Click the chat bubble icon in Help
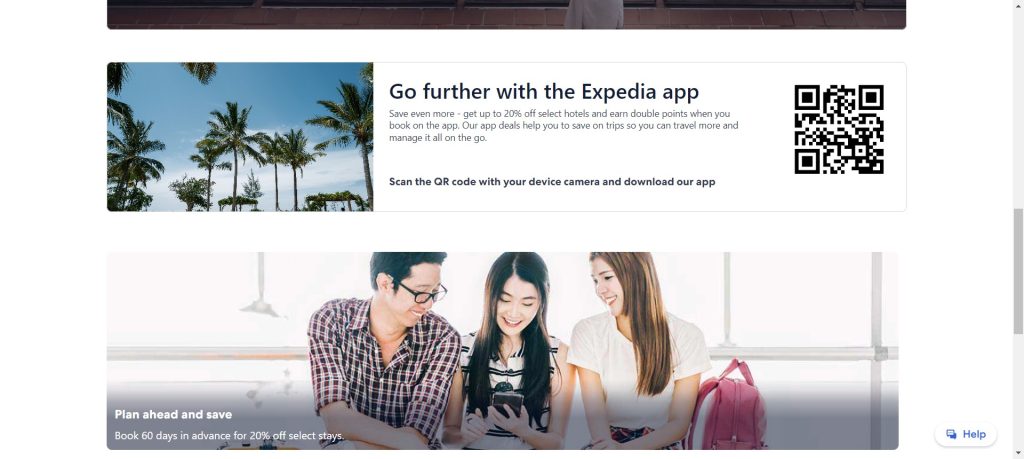The width and height of the screenshot is (1024, 459). pos(952,434)
